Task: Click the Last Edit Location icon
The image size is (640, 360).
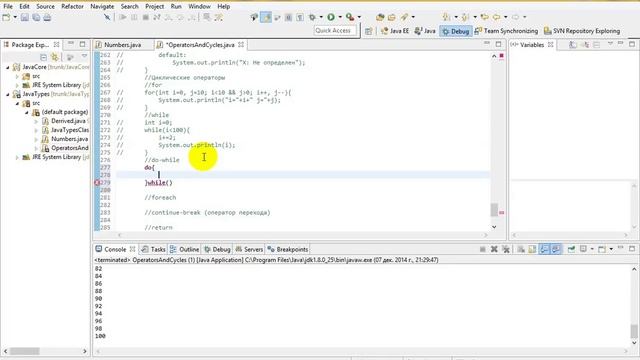Action: pos(484,17)
